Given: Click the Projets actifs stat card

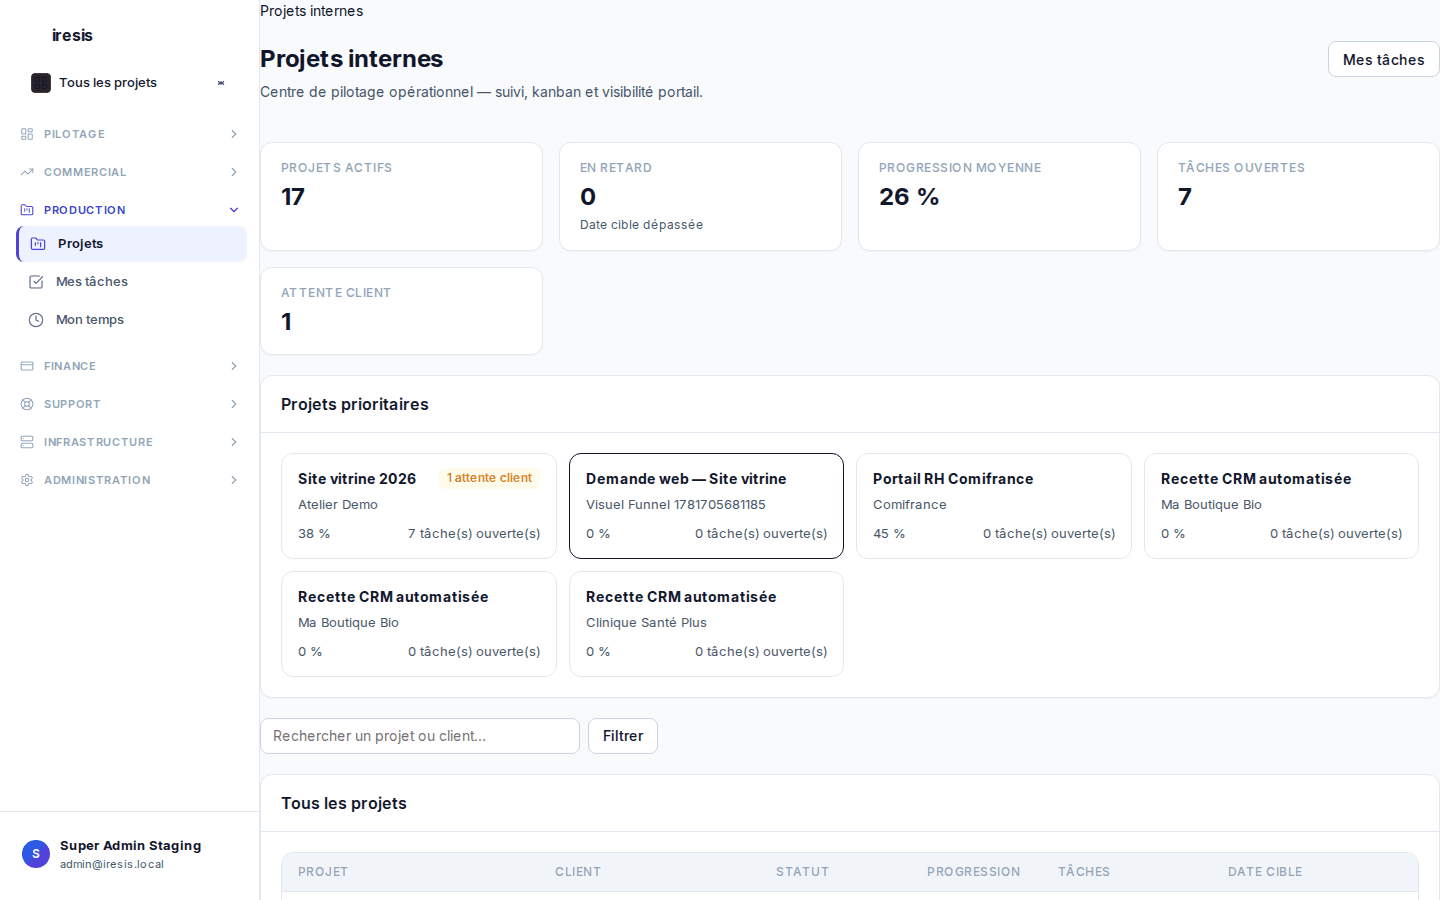Looking at the screenshot, I should 401,196.
